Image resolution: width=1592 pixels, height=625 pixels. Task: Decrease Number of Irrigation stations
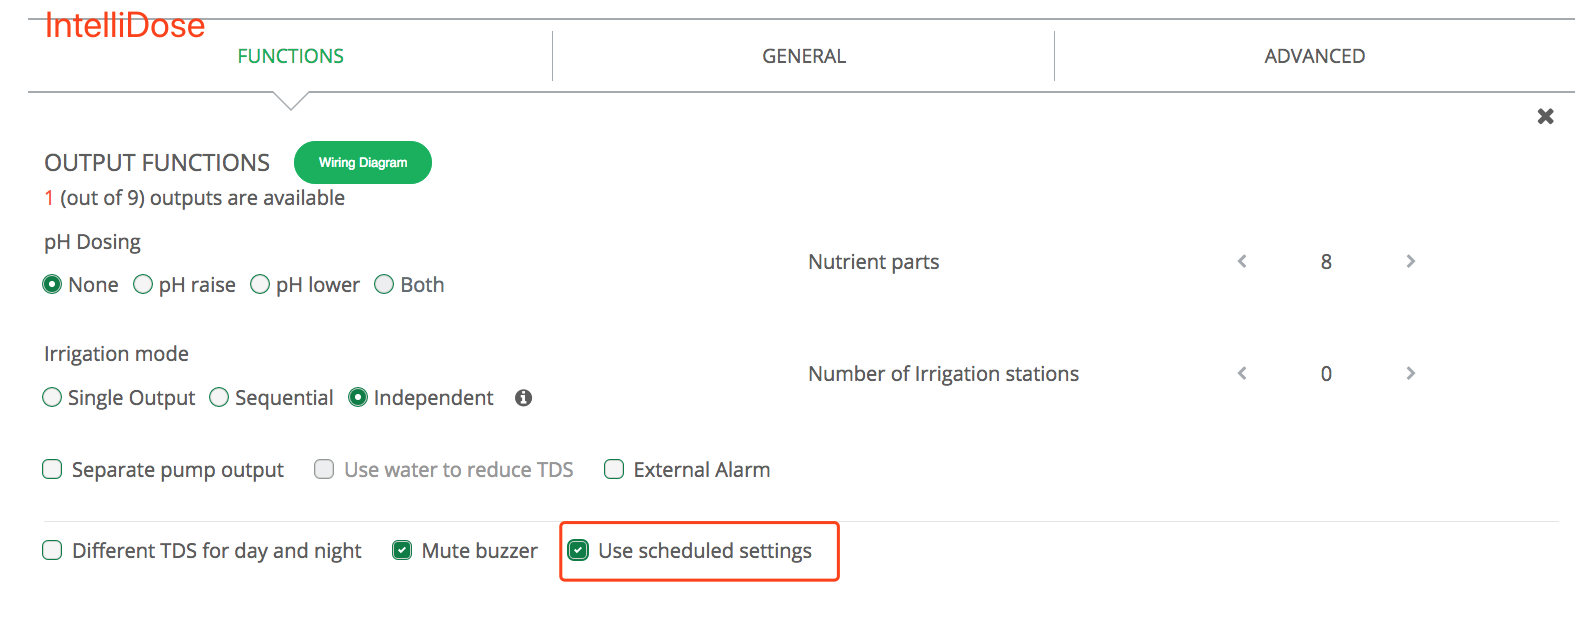(x=1242, y=373)
